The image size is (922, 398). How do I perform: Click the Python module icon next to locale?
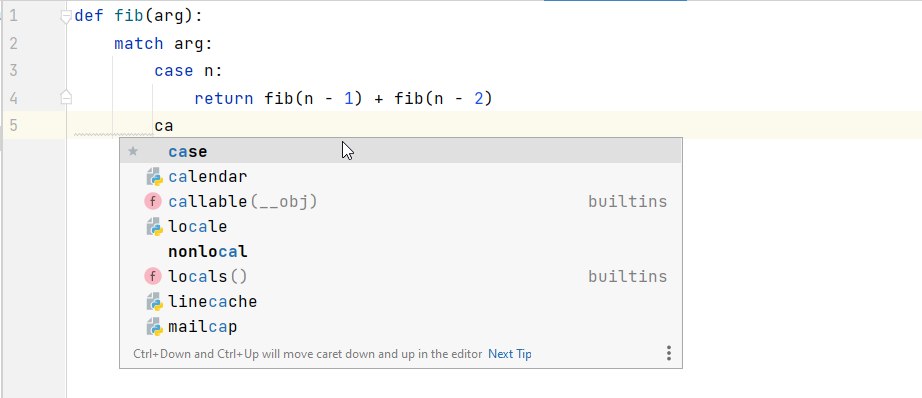pos(153,227)
